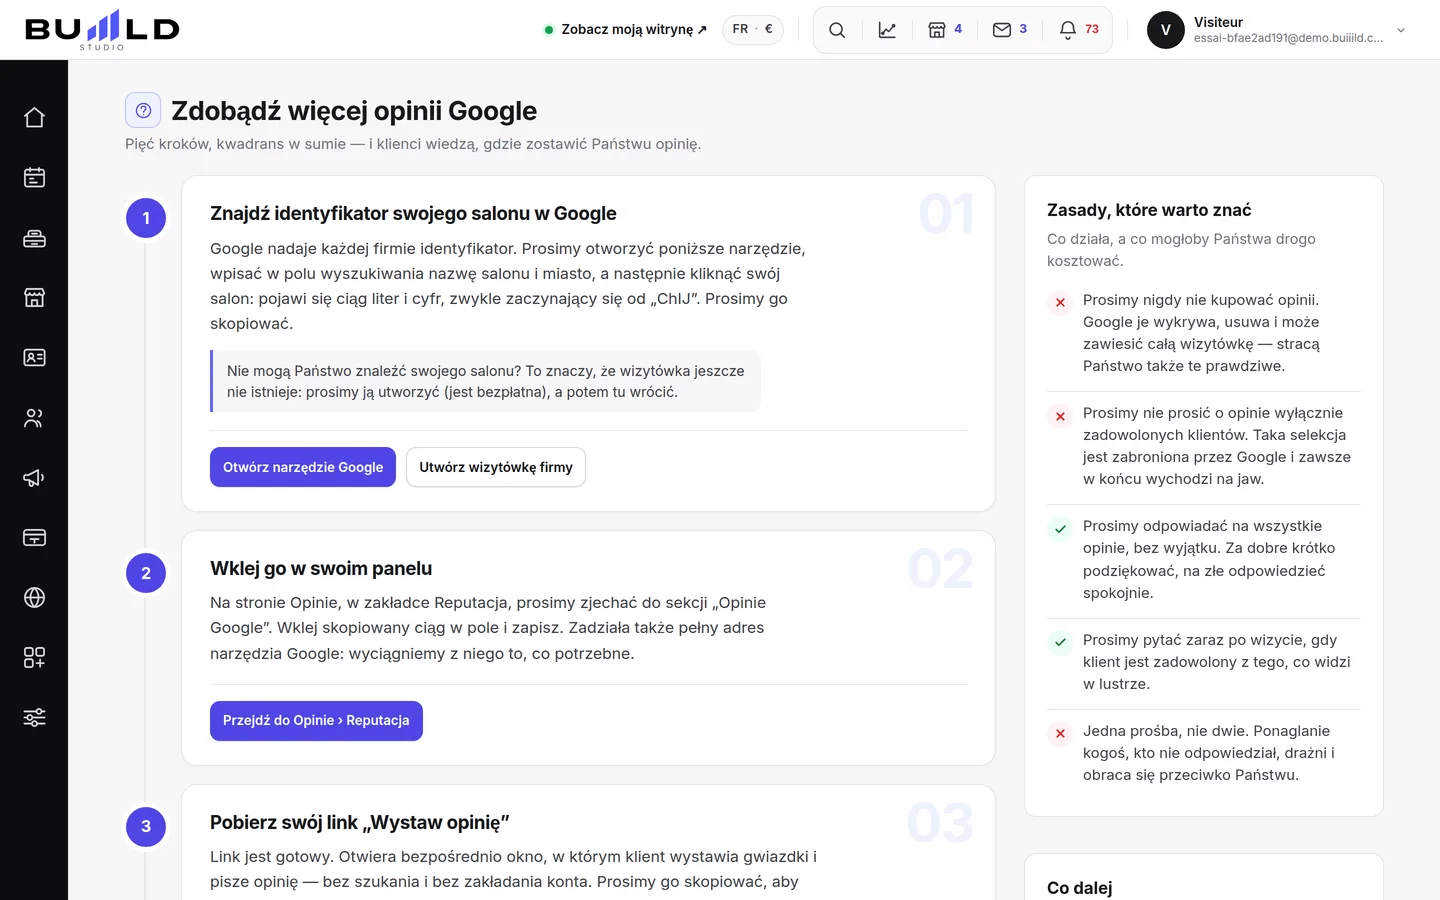Click rule Jedna prośba, nie dwie

[1204, 753]
